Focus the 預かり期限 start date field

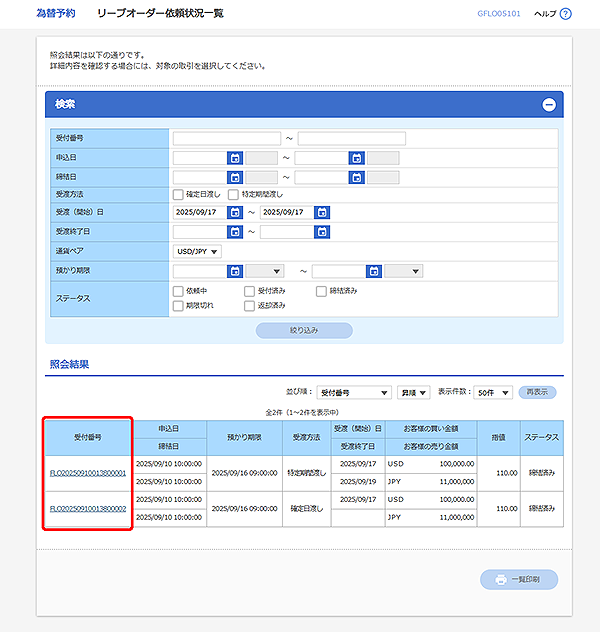[200, 271]
